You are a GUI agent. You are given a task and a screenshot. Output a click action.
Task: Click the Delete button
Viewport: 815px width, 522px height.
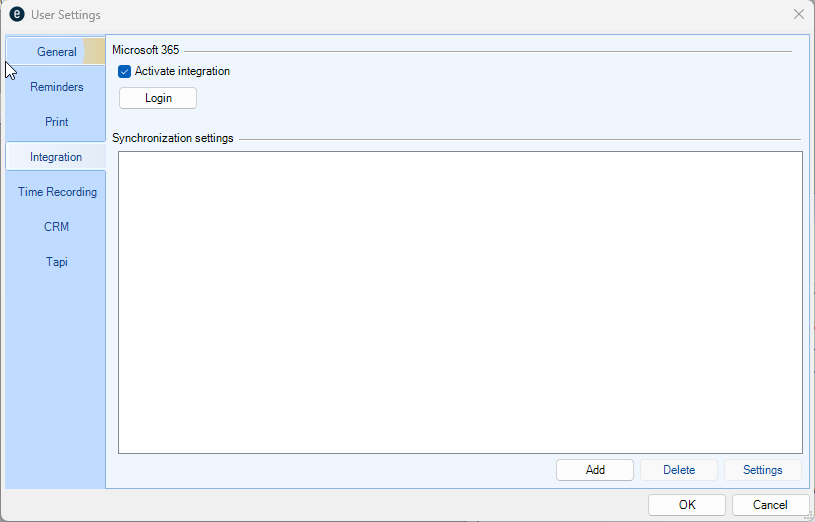click(679, 470)
